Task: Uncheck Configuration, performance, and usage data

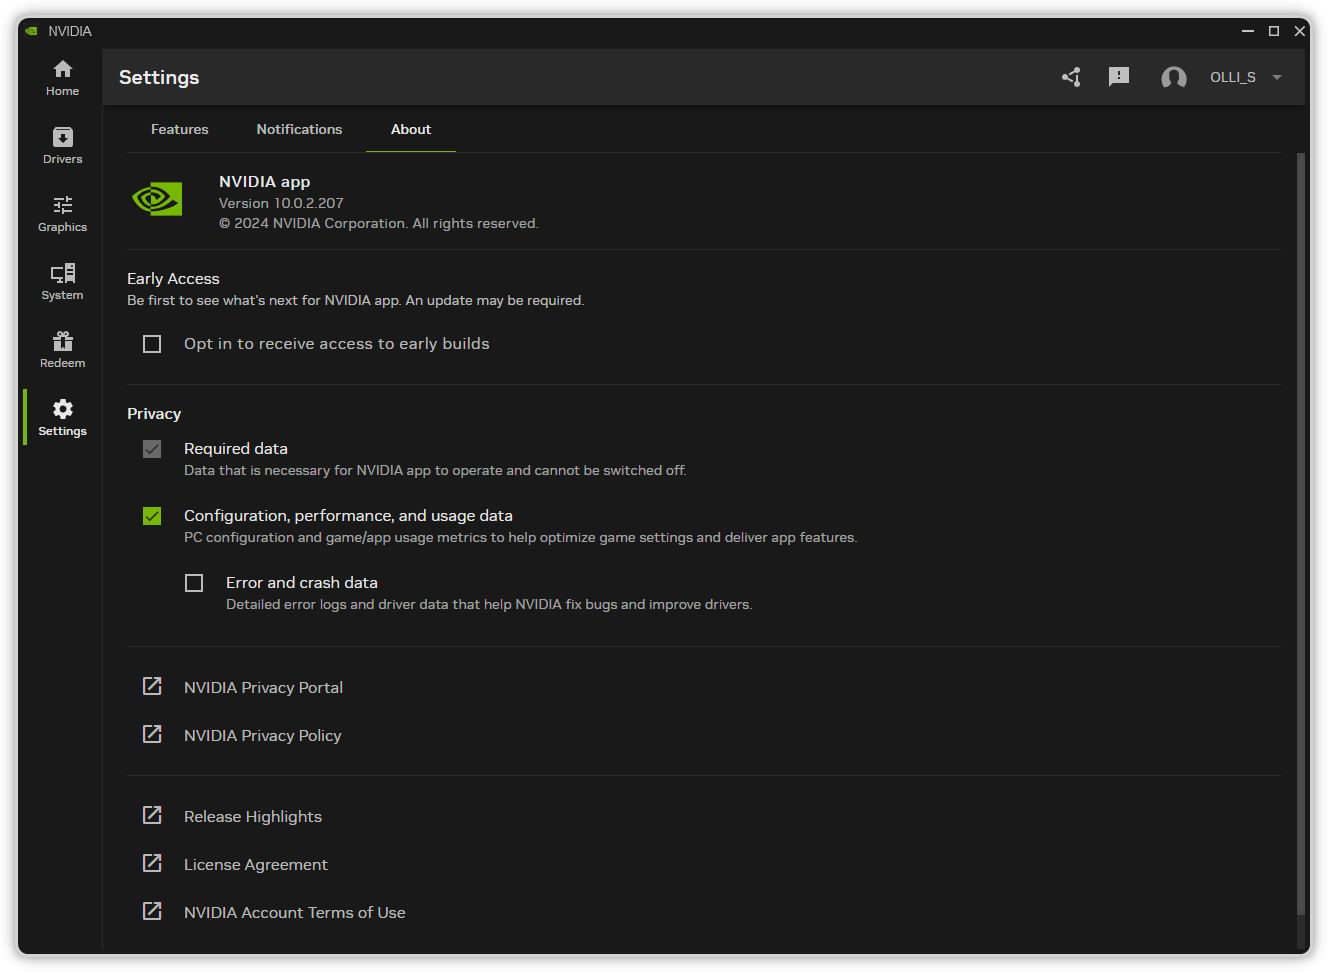Action: [x=152, y=516]
